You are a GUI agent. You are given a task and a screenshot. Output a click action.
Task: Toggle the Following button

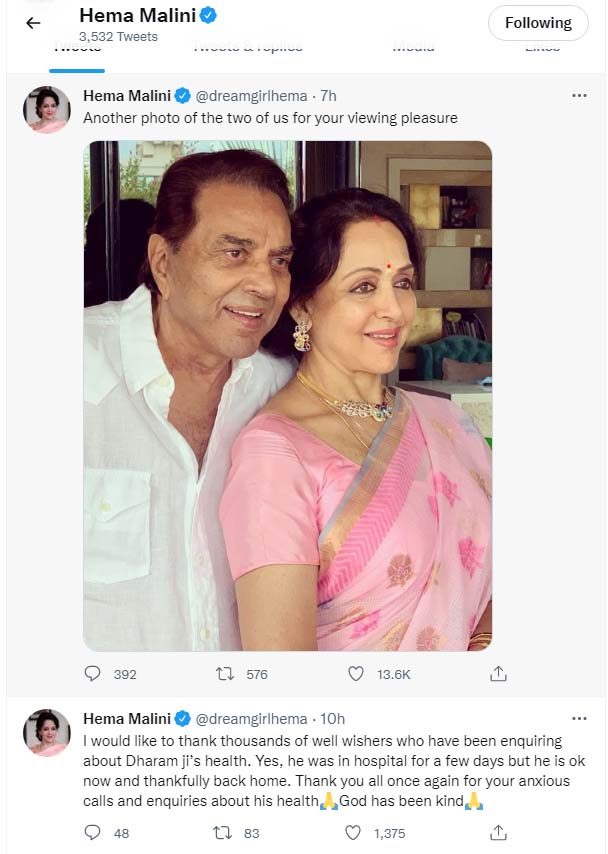[x=538, y=23]
